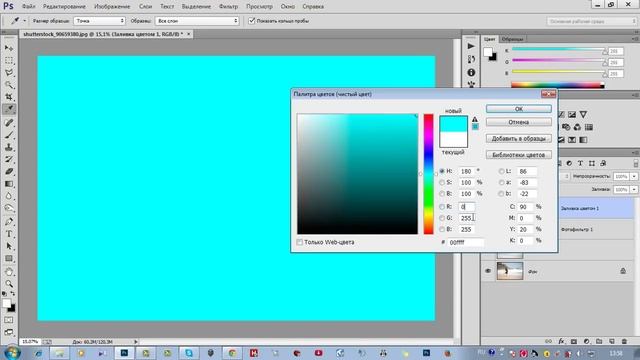Image resolution: width=640 pixels, height=360 pixels.
Task: Select the Rectangular Marquee tool
Action: [9, 60]
